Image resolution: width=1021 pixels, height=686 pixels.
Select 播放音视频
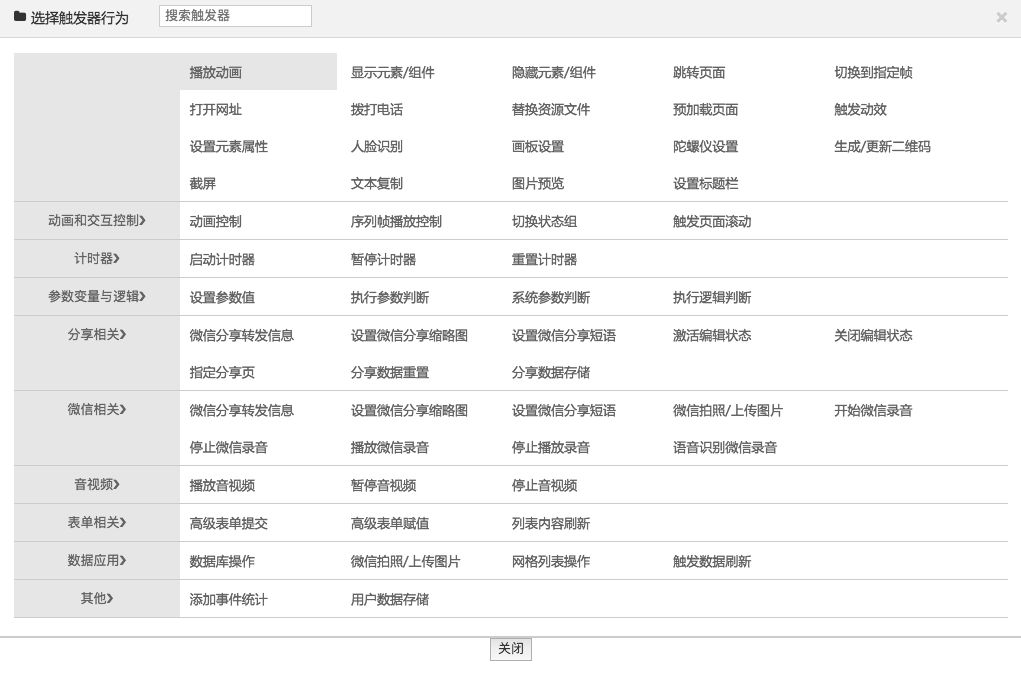[222, 485]
